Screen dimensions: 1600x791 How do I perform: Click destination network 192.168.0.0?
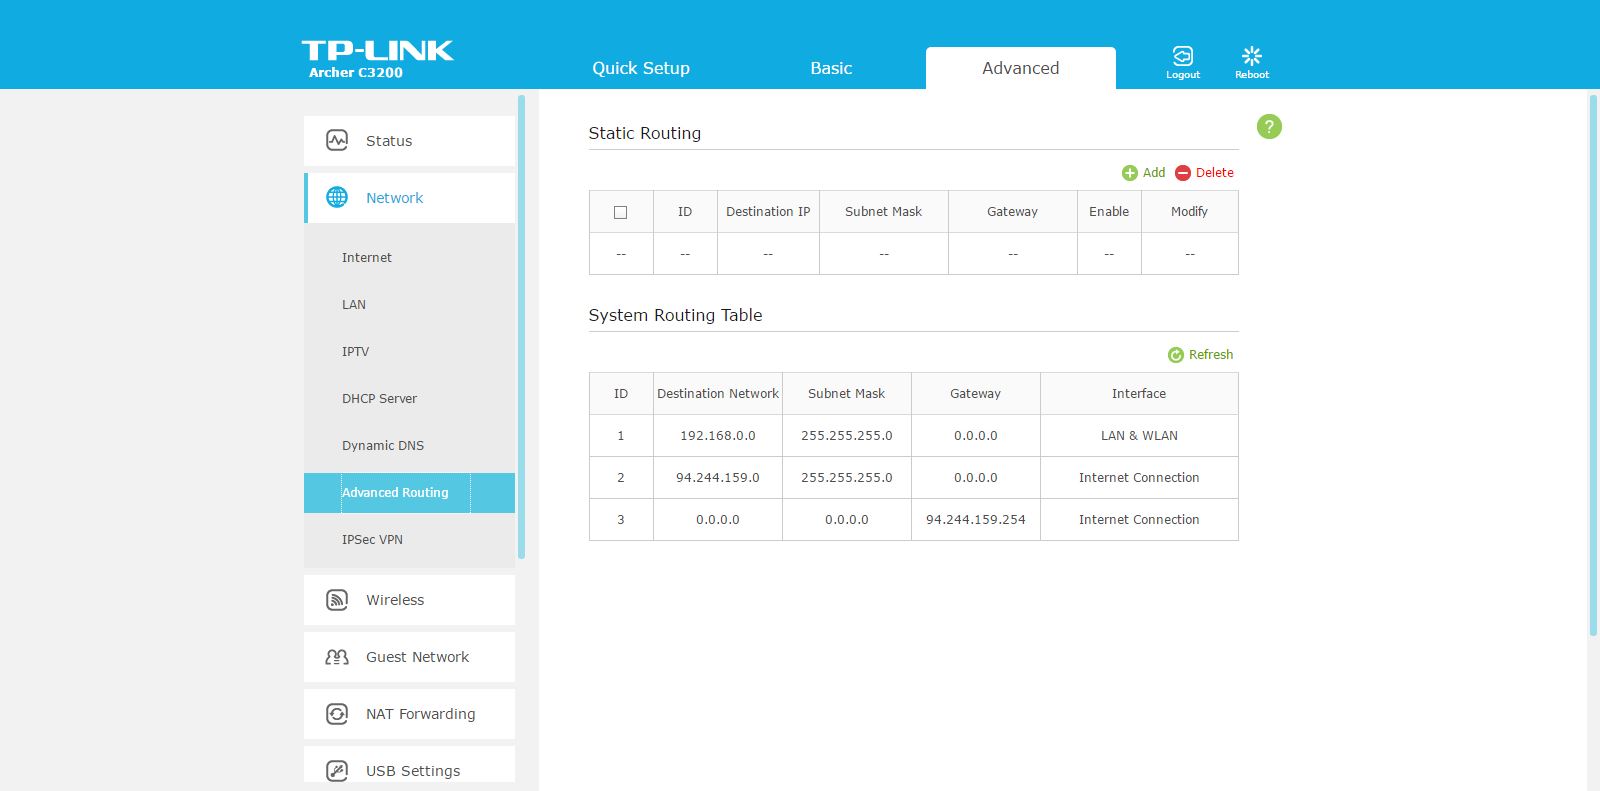718,436
